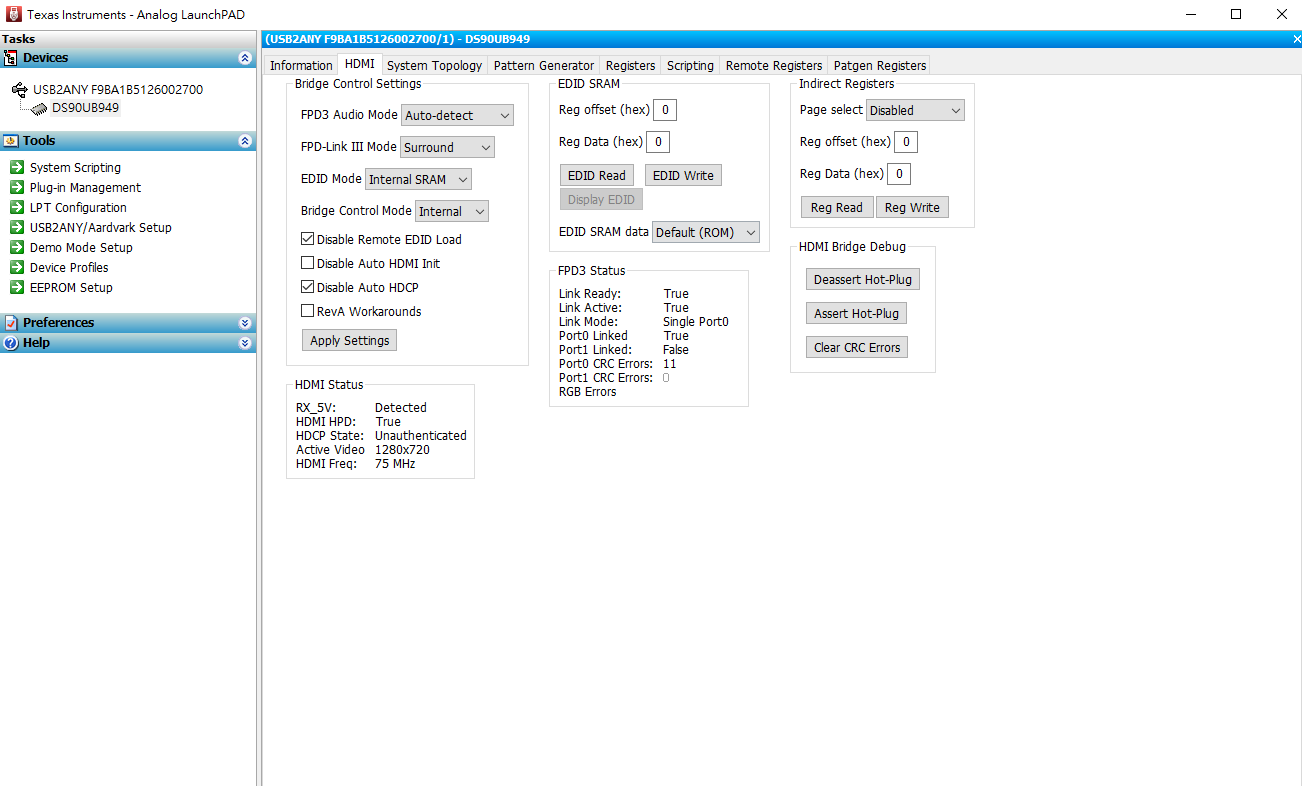Click the Deassert Hot-Plug button
The height and width of the screenshot is (786, 1302).
(x=863, y=279)
